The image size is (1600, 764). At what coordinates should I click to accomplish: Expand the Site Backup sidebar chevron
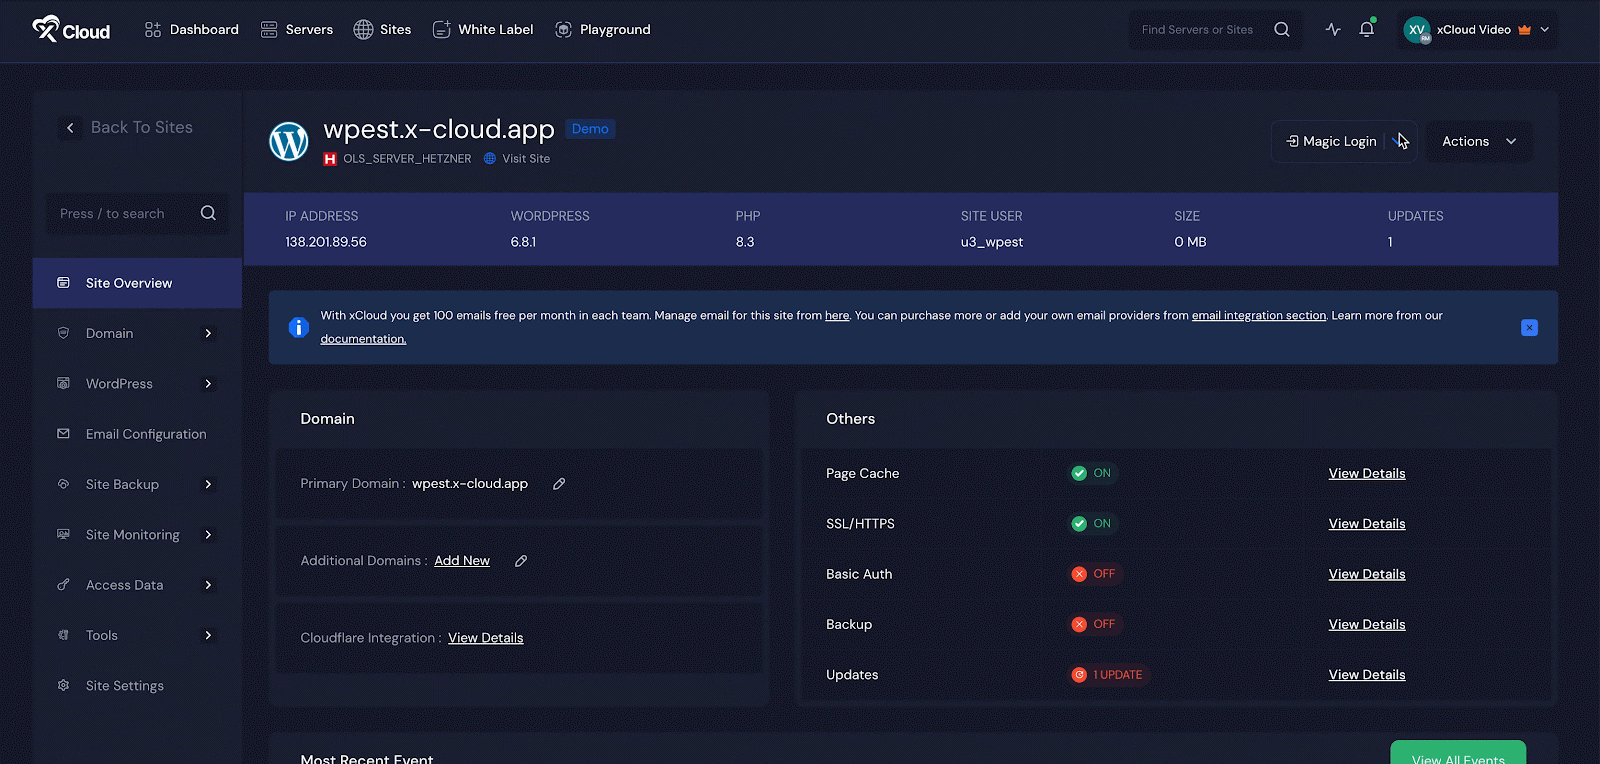pos(208,484)
